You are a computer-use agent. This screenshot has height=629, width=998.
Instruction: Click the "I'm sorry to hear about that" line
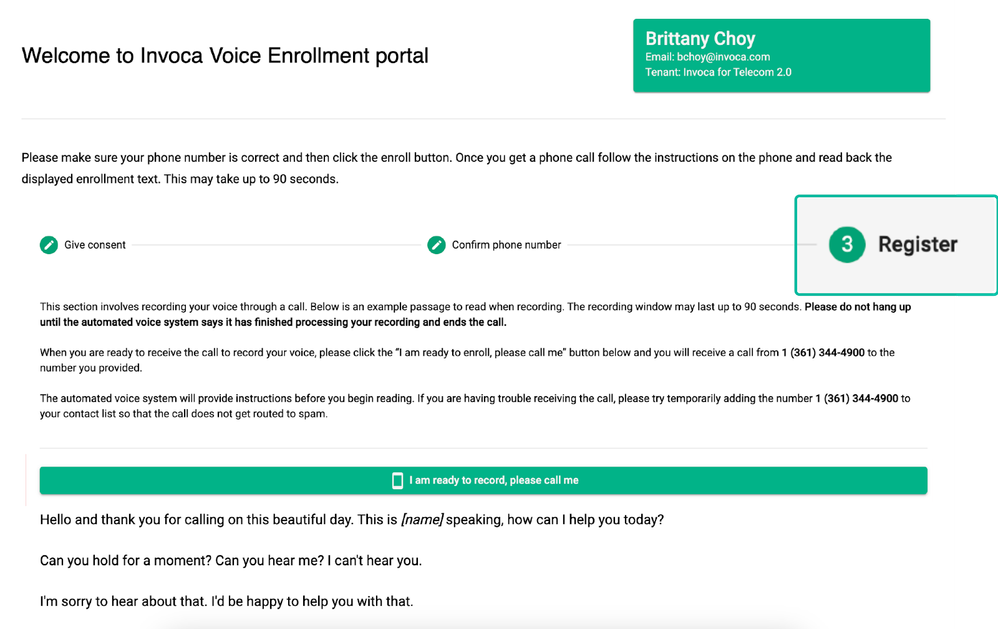tap(226, 601)
